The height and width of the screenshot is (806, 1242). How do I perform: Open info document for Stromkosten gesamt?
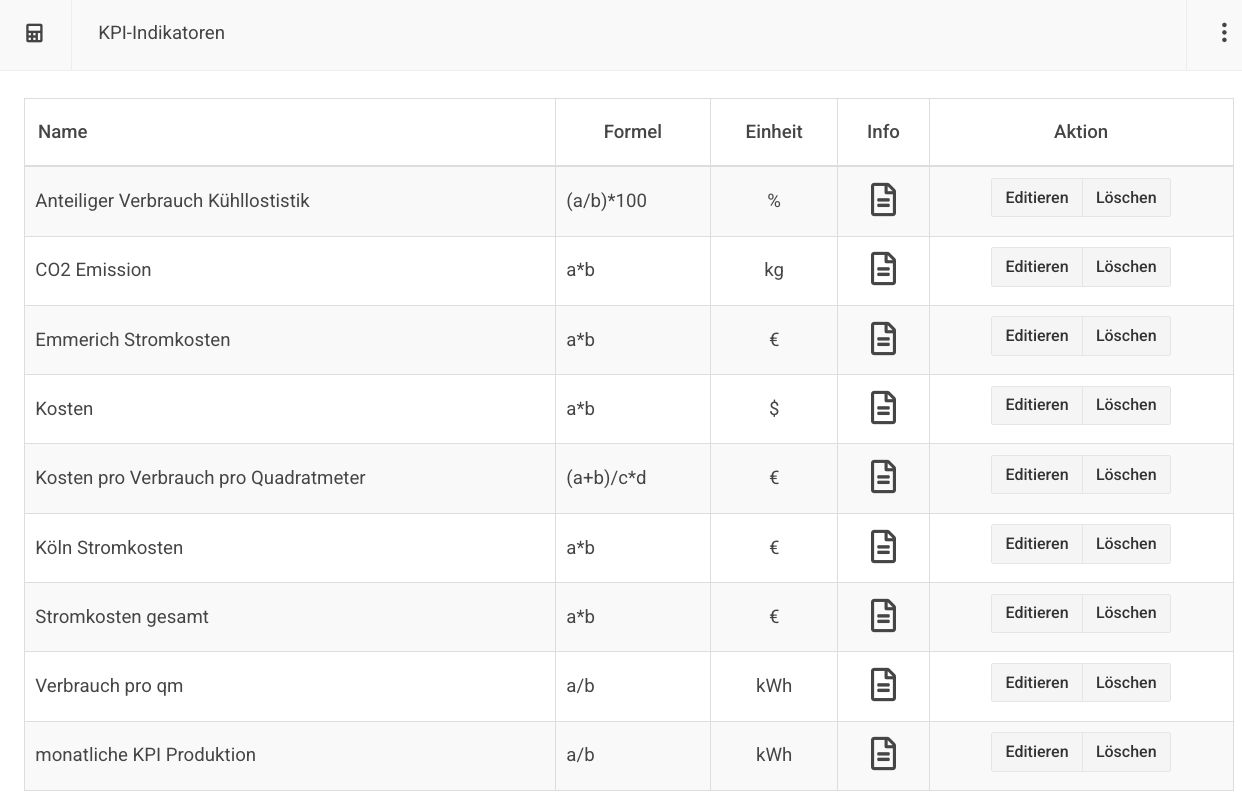[x=883, y=616]
